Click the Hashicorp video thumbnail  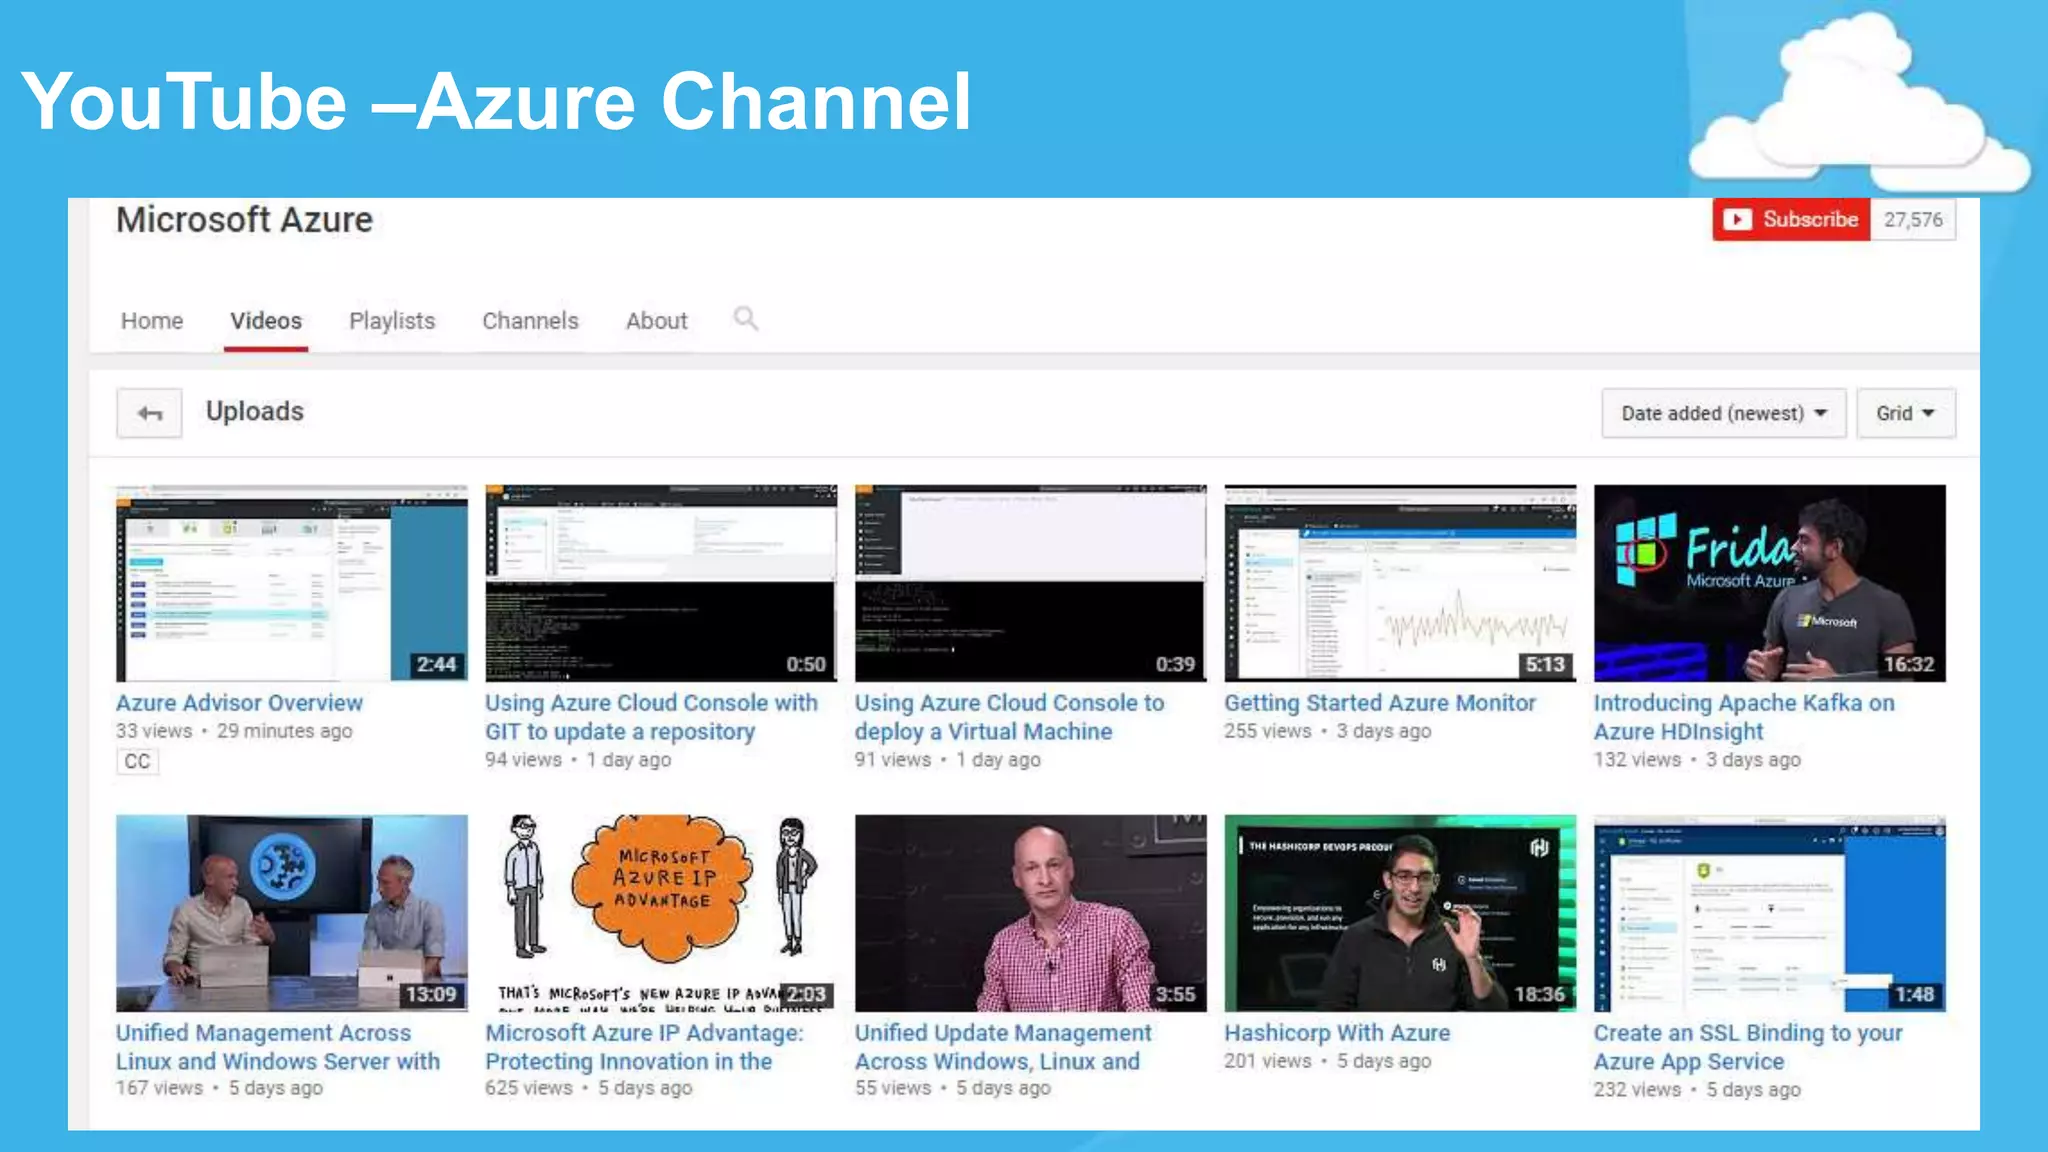pos(1399,912)
